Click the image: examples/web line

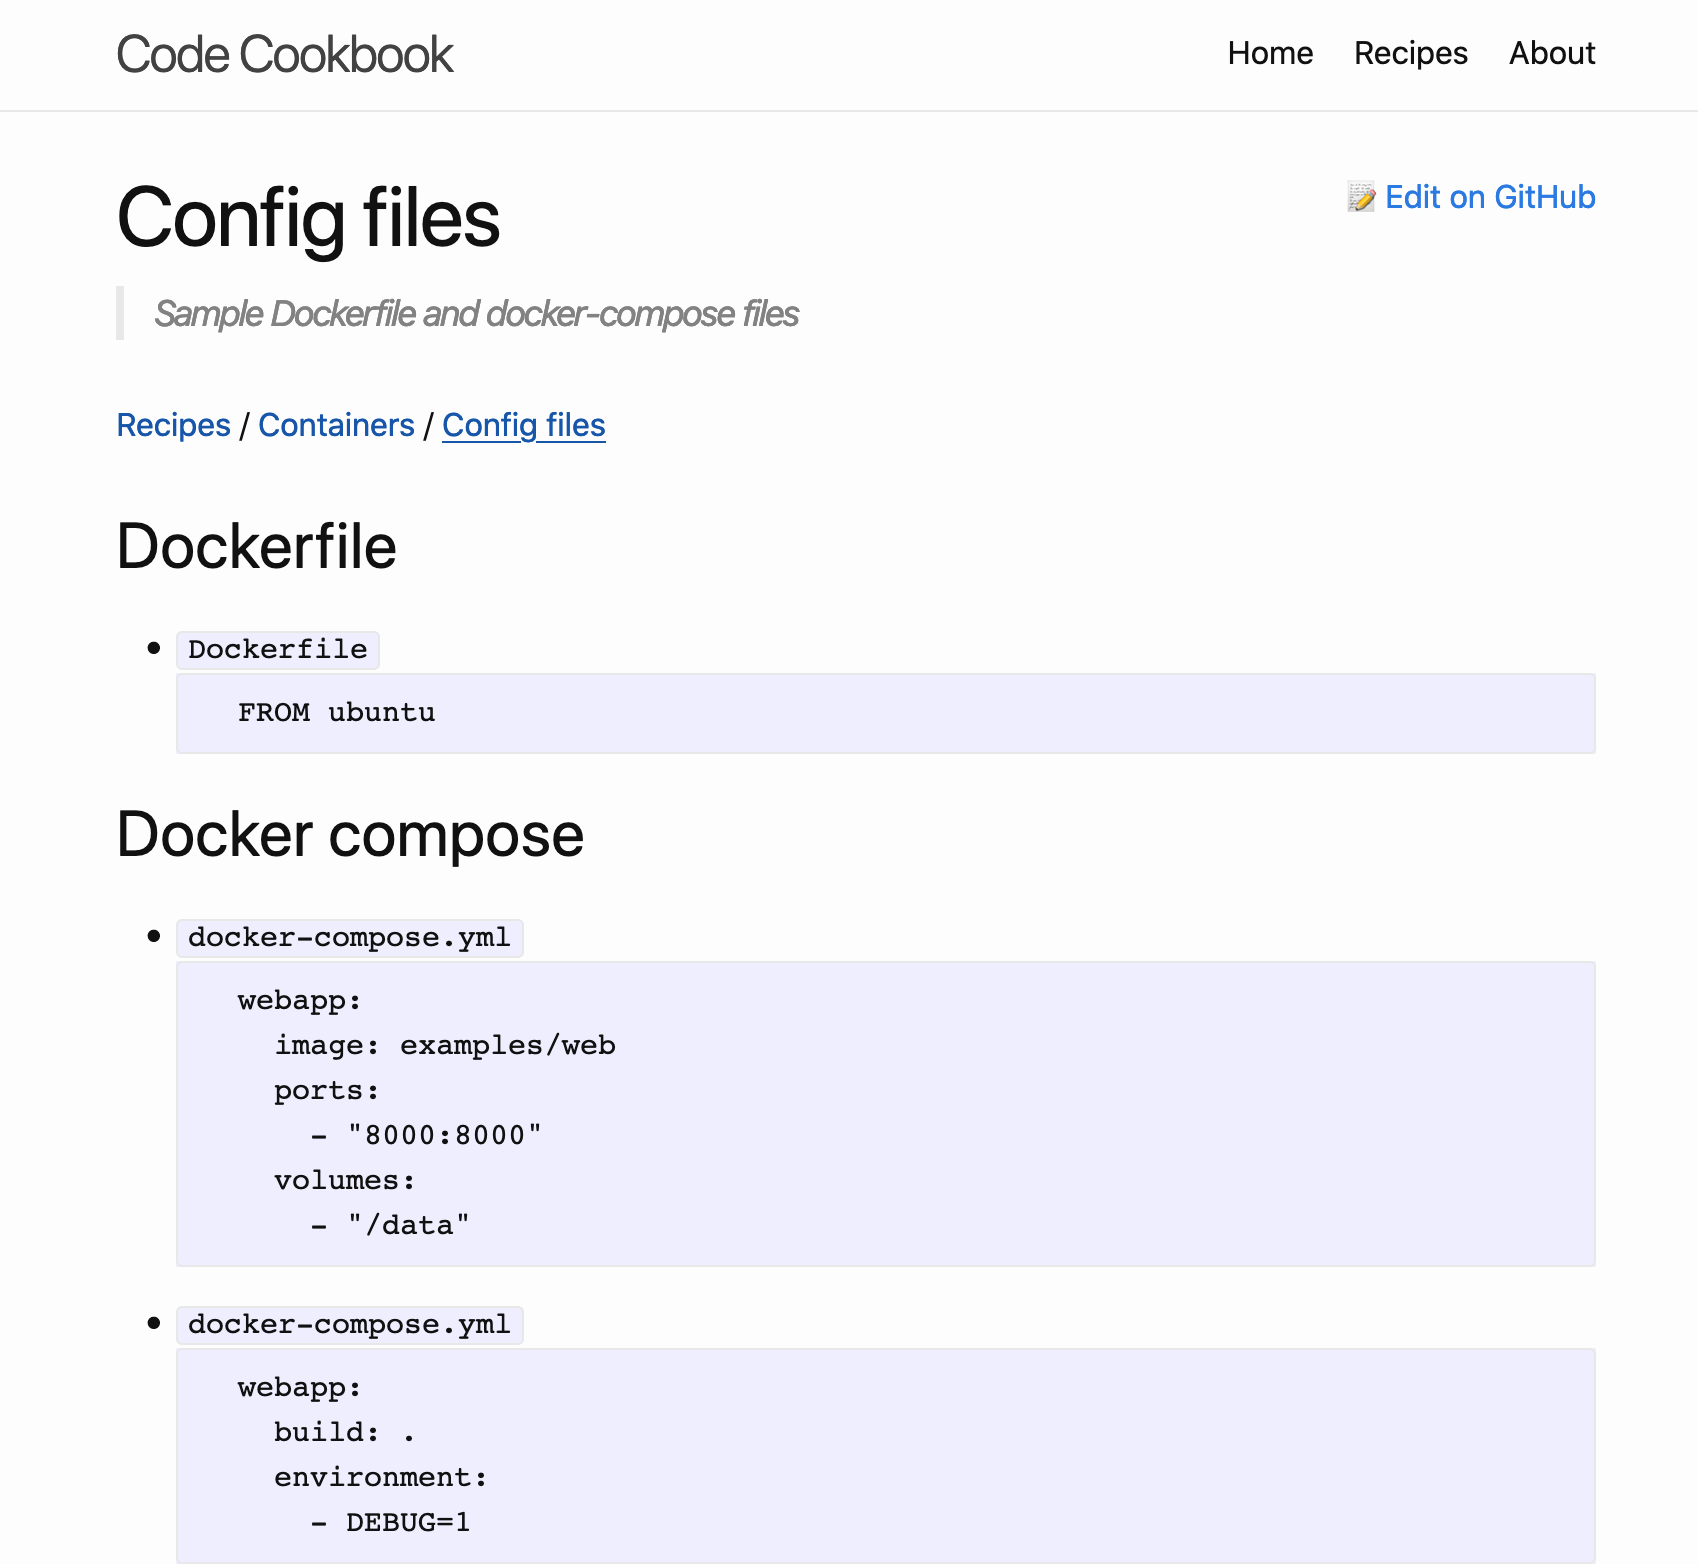[444, 1045]
